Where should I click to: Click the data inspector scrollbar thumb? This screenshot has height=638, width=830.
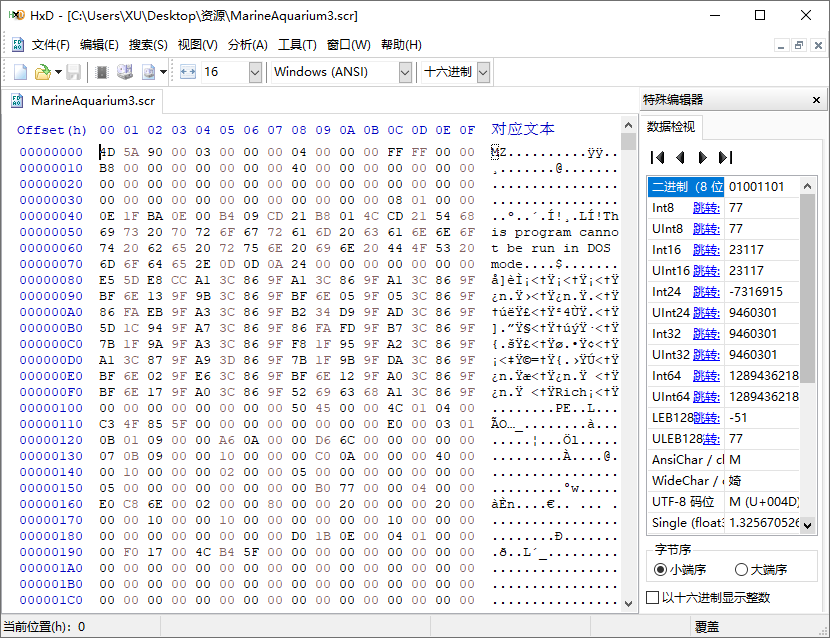[x=807, y=287]
